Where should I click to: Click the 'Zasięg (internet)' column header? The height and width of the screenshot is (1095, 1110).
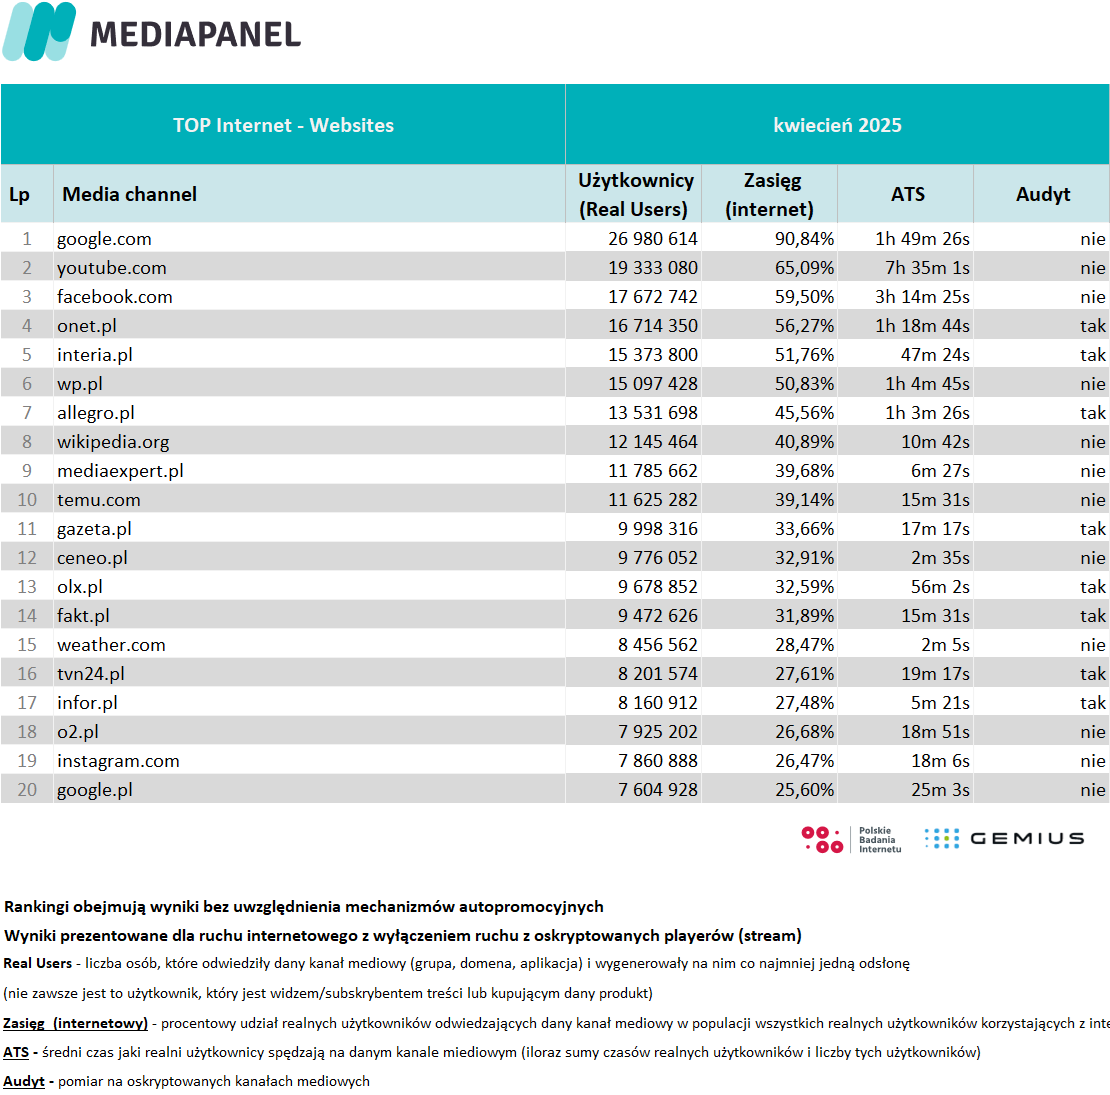[x=769, y=194]
